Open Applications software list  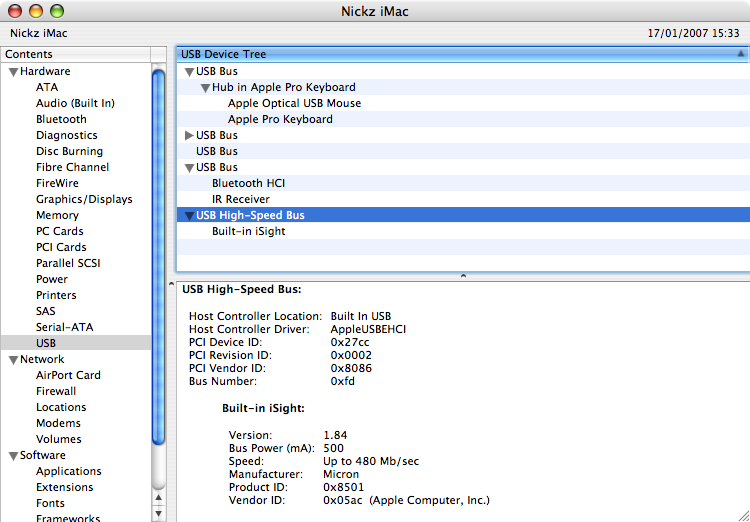click(68, 471)
